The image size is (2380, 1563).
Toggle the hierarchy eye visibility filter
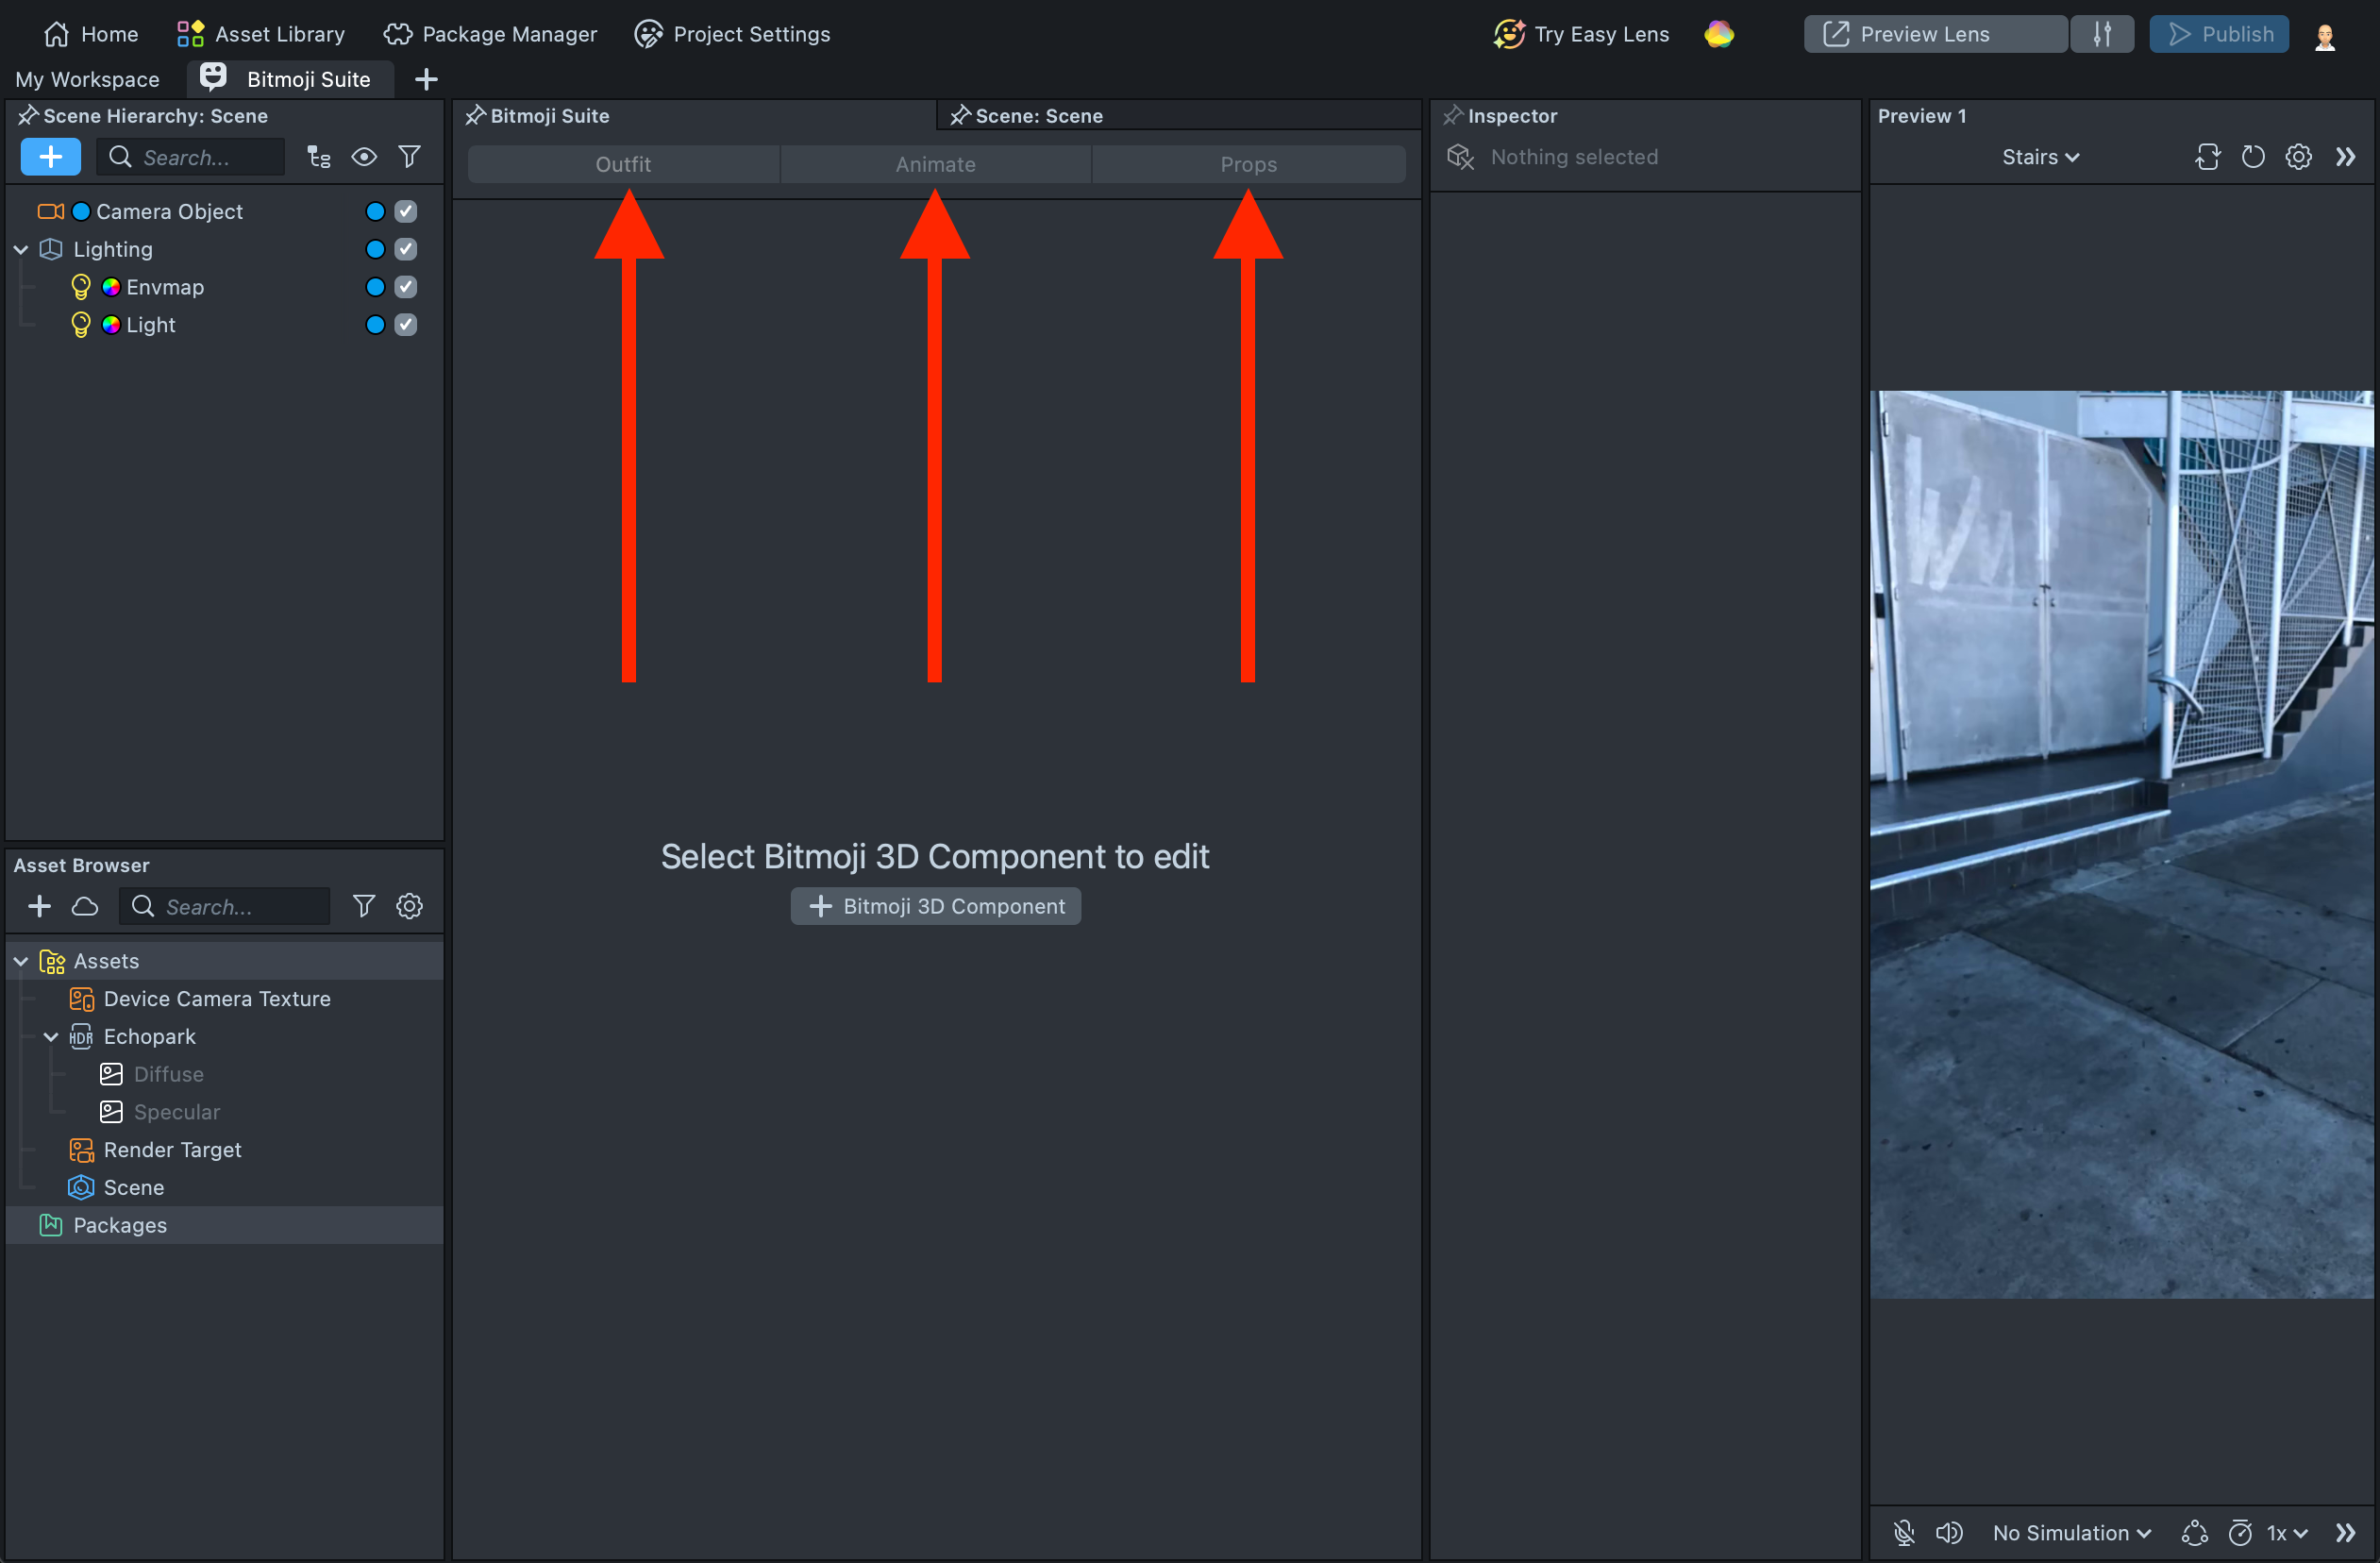364,157
